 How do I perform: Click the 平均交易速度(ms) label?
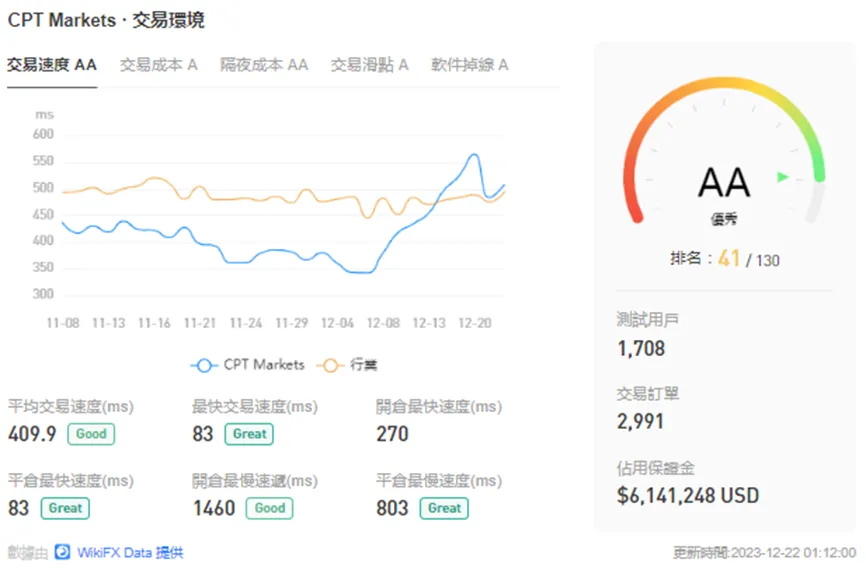71,407
